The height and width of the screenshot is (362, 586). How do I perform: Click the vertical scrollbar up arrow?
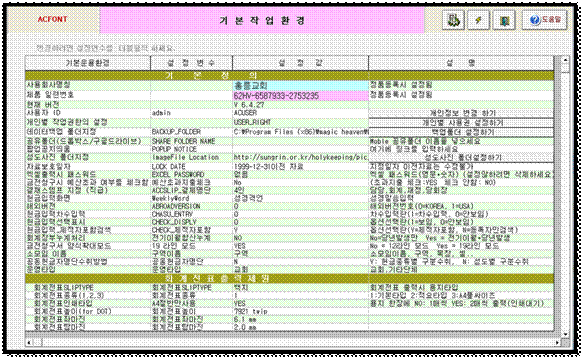(x=565, y=60)
